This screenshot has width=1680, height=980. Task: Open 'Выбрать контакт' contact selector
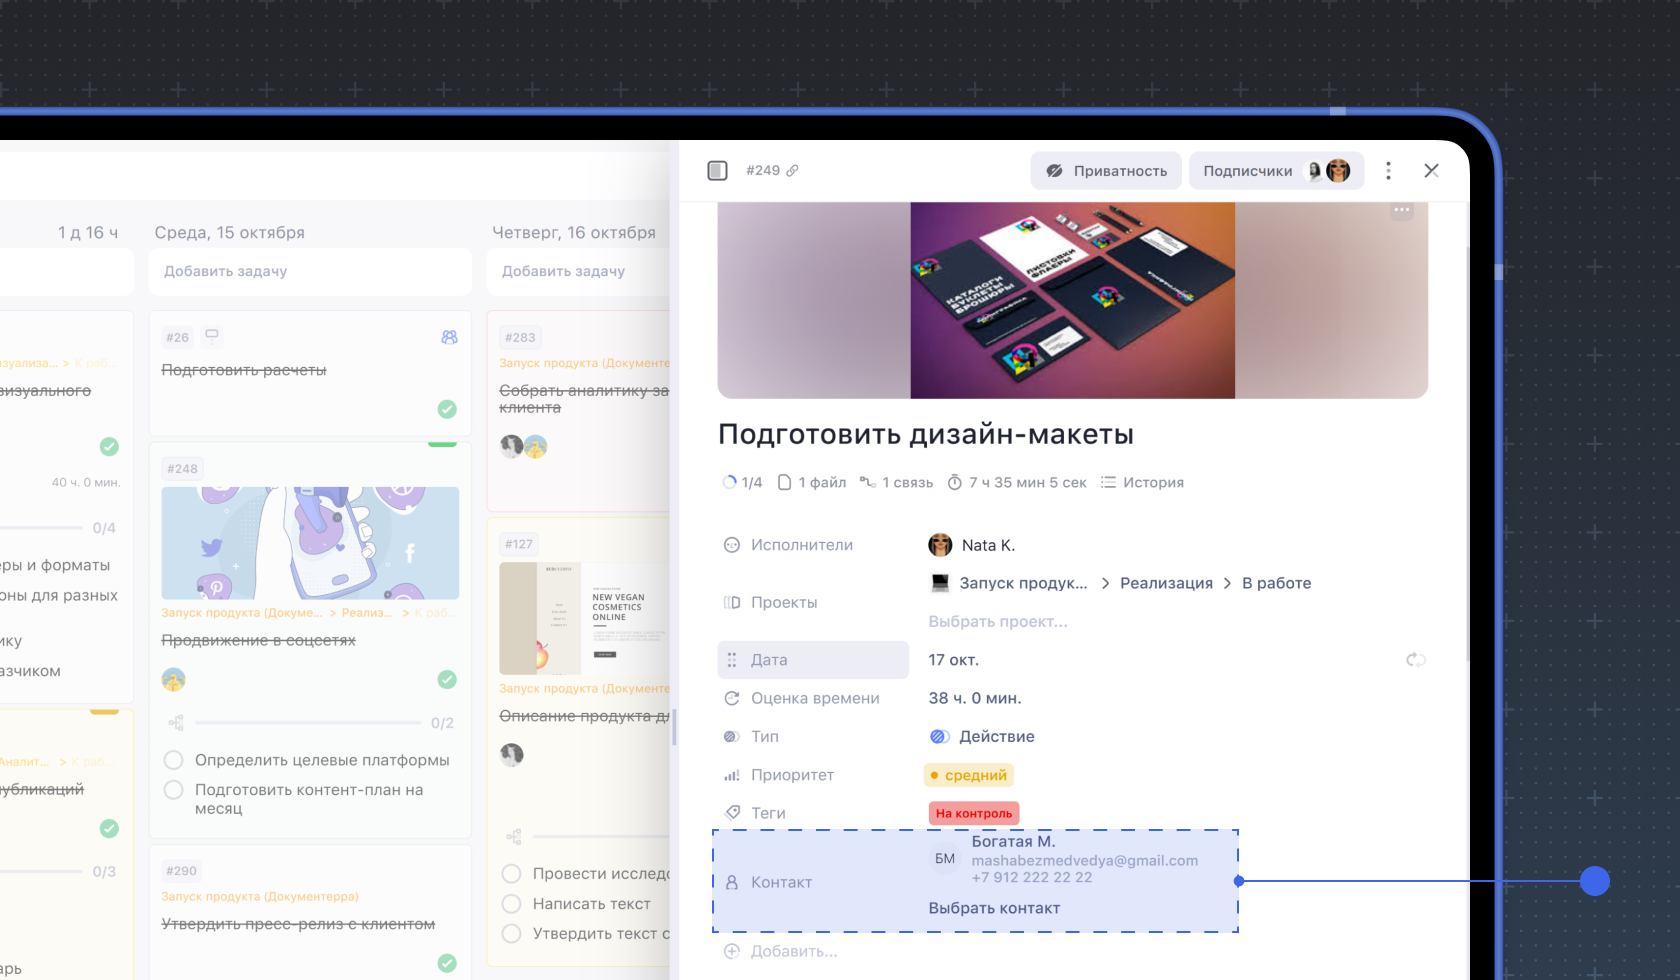coord(993,908)
